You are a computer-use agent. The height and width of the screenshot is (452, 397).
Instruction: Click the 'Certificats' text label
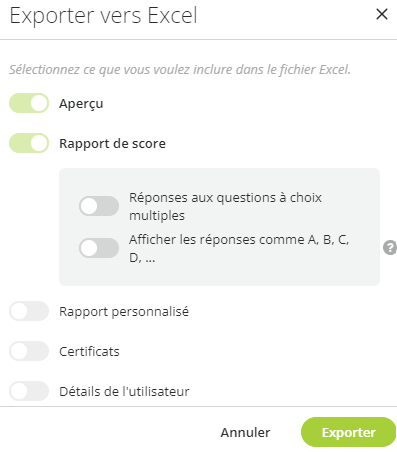pos(89,352)
